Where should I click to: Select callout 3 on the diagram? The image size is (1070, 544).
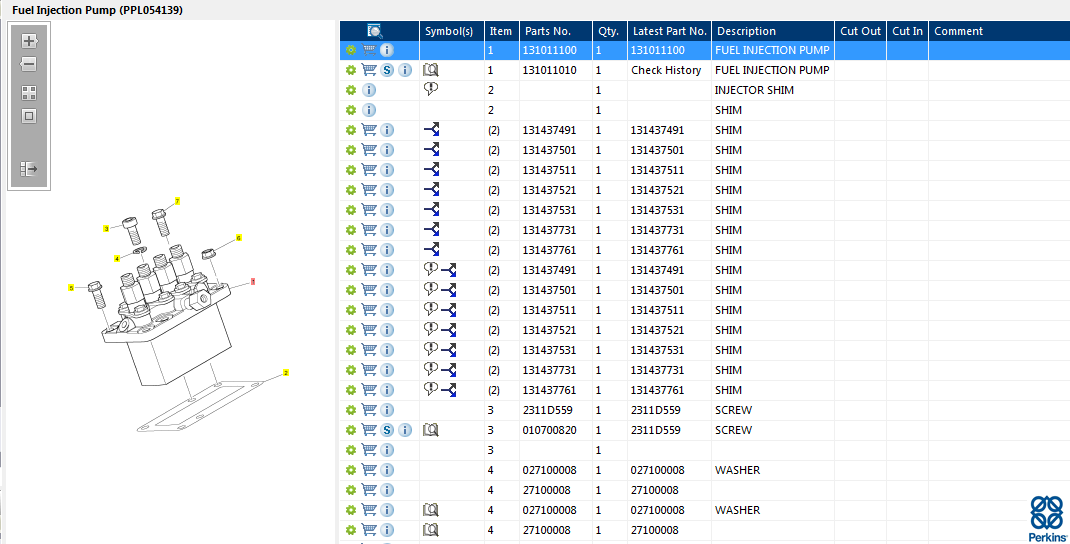pyautogui.click(x=106, y=229)
